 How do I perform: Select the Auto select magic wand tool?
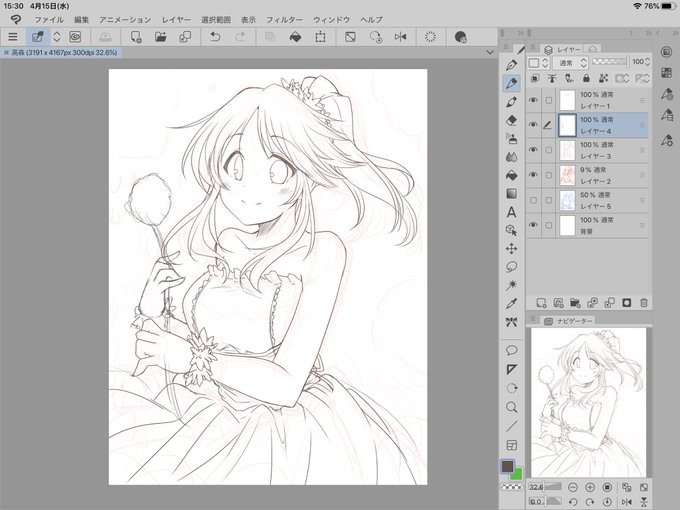(x=512, y=285)
